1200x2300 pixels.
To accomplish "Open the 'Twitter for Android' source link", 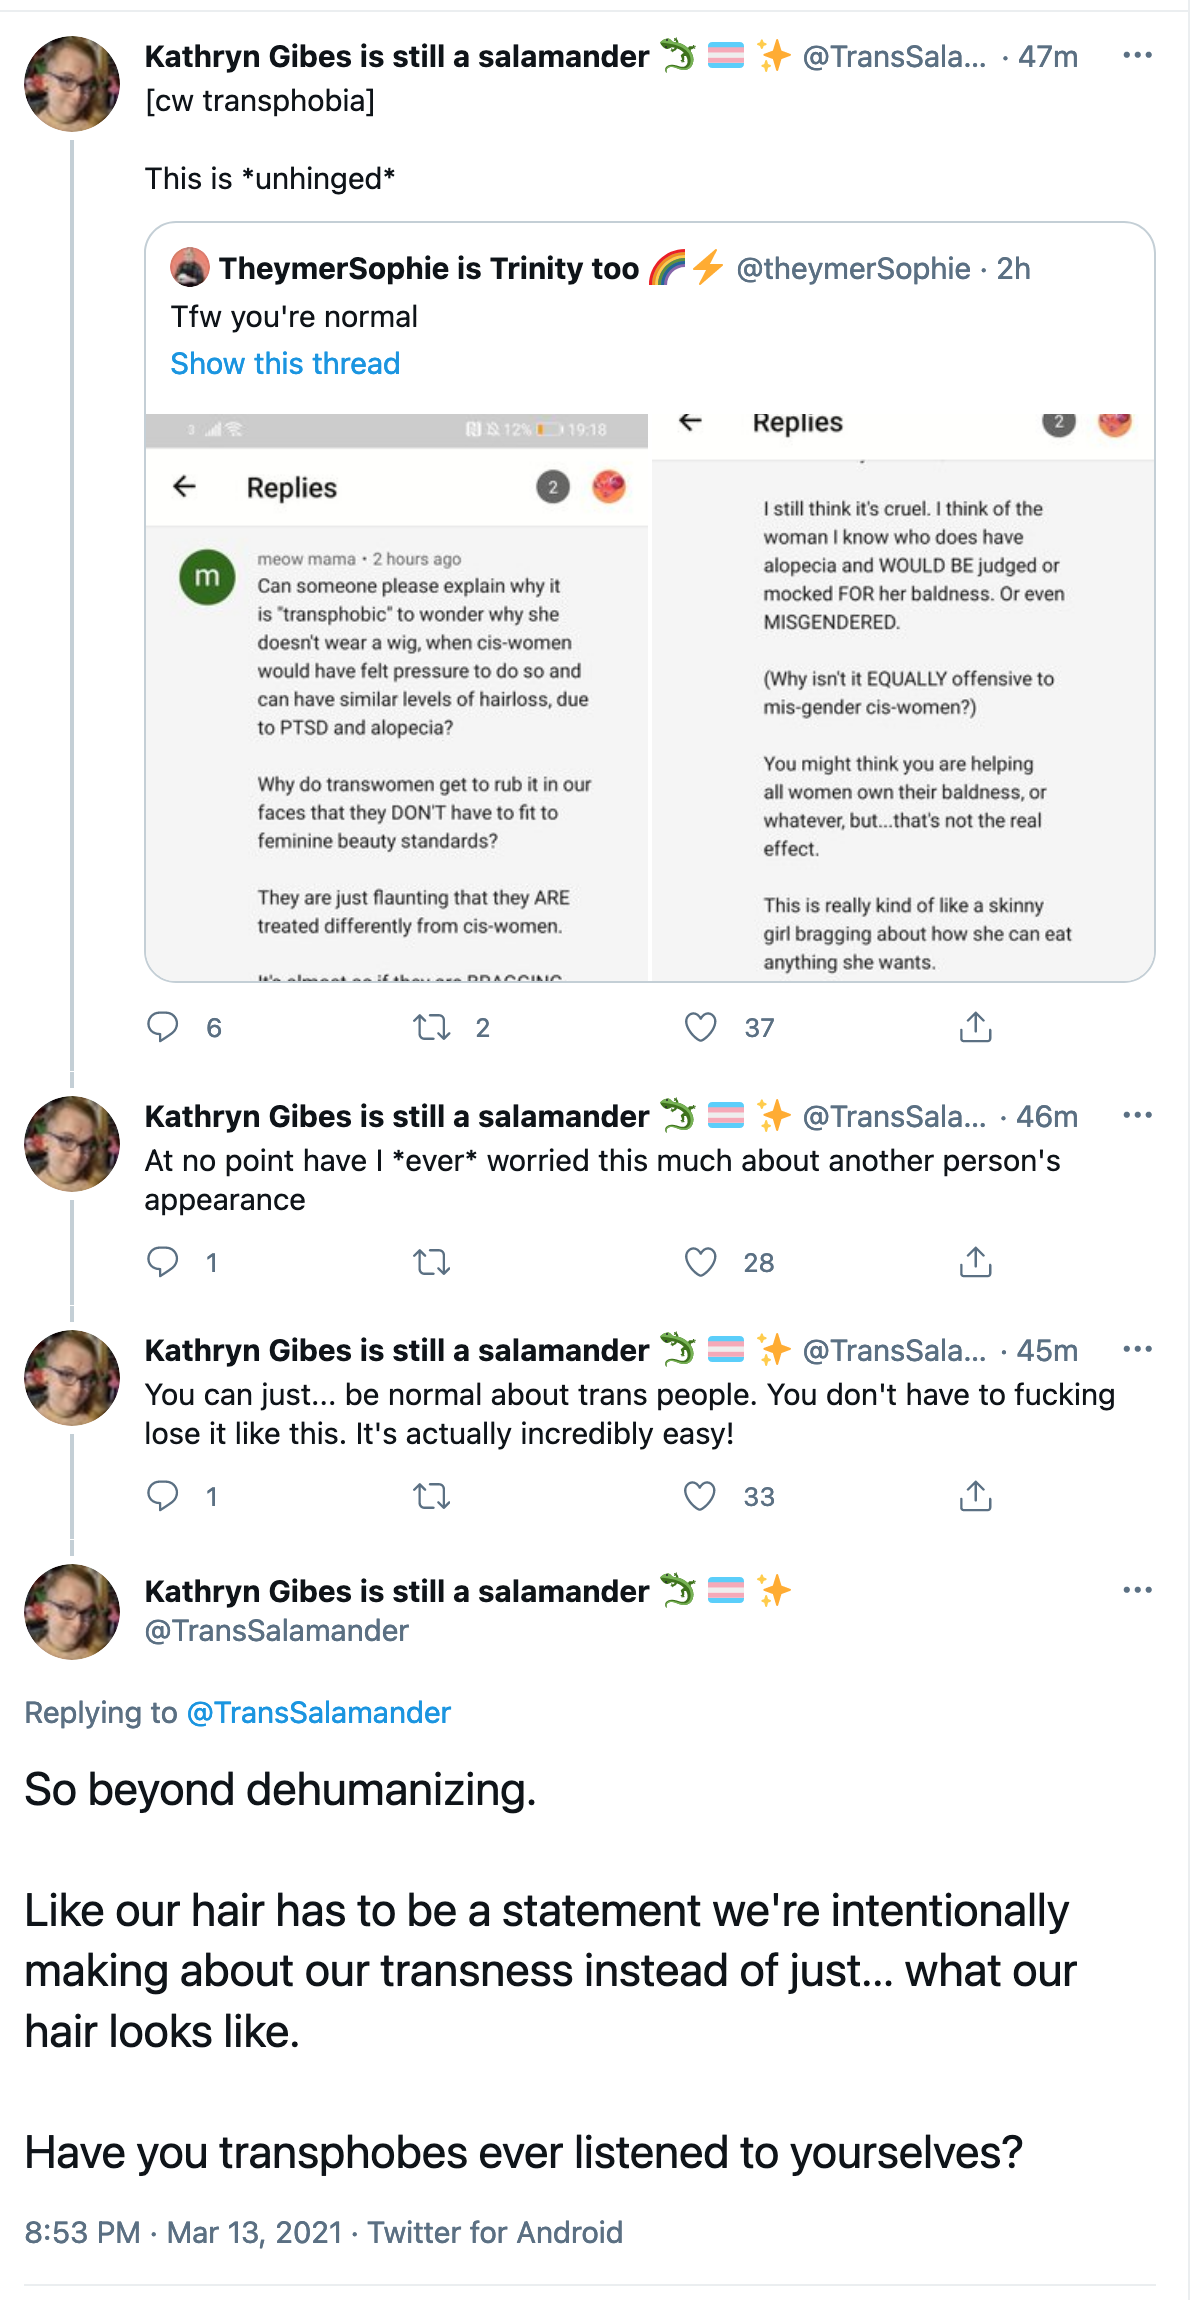I will [x=495, y=2232].
